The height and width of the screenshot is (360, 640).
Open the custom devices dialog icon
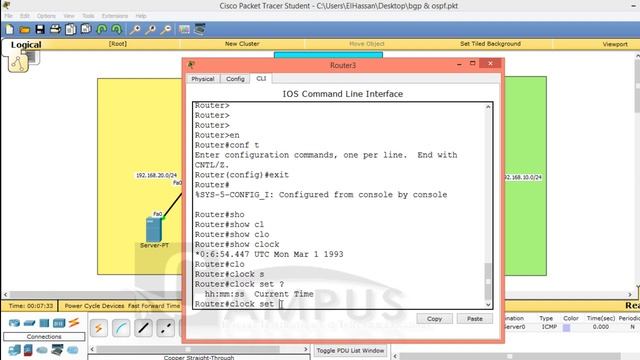[200, 29]
